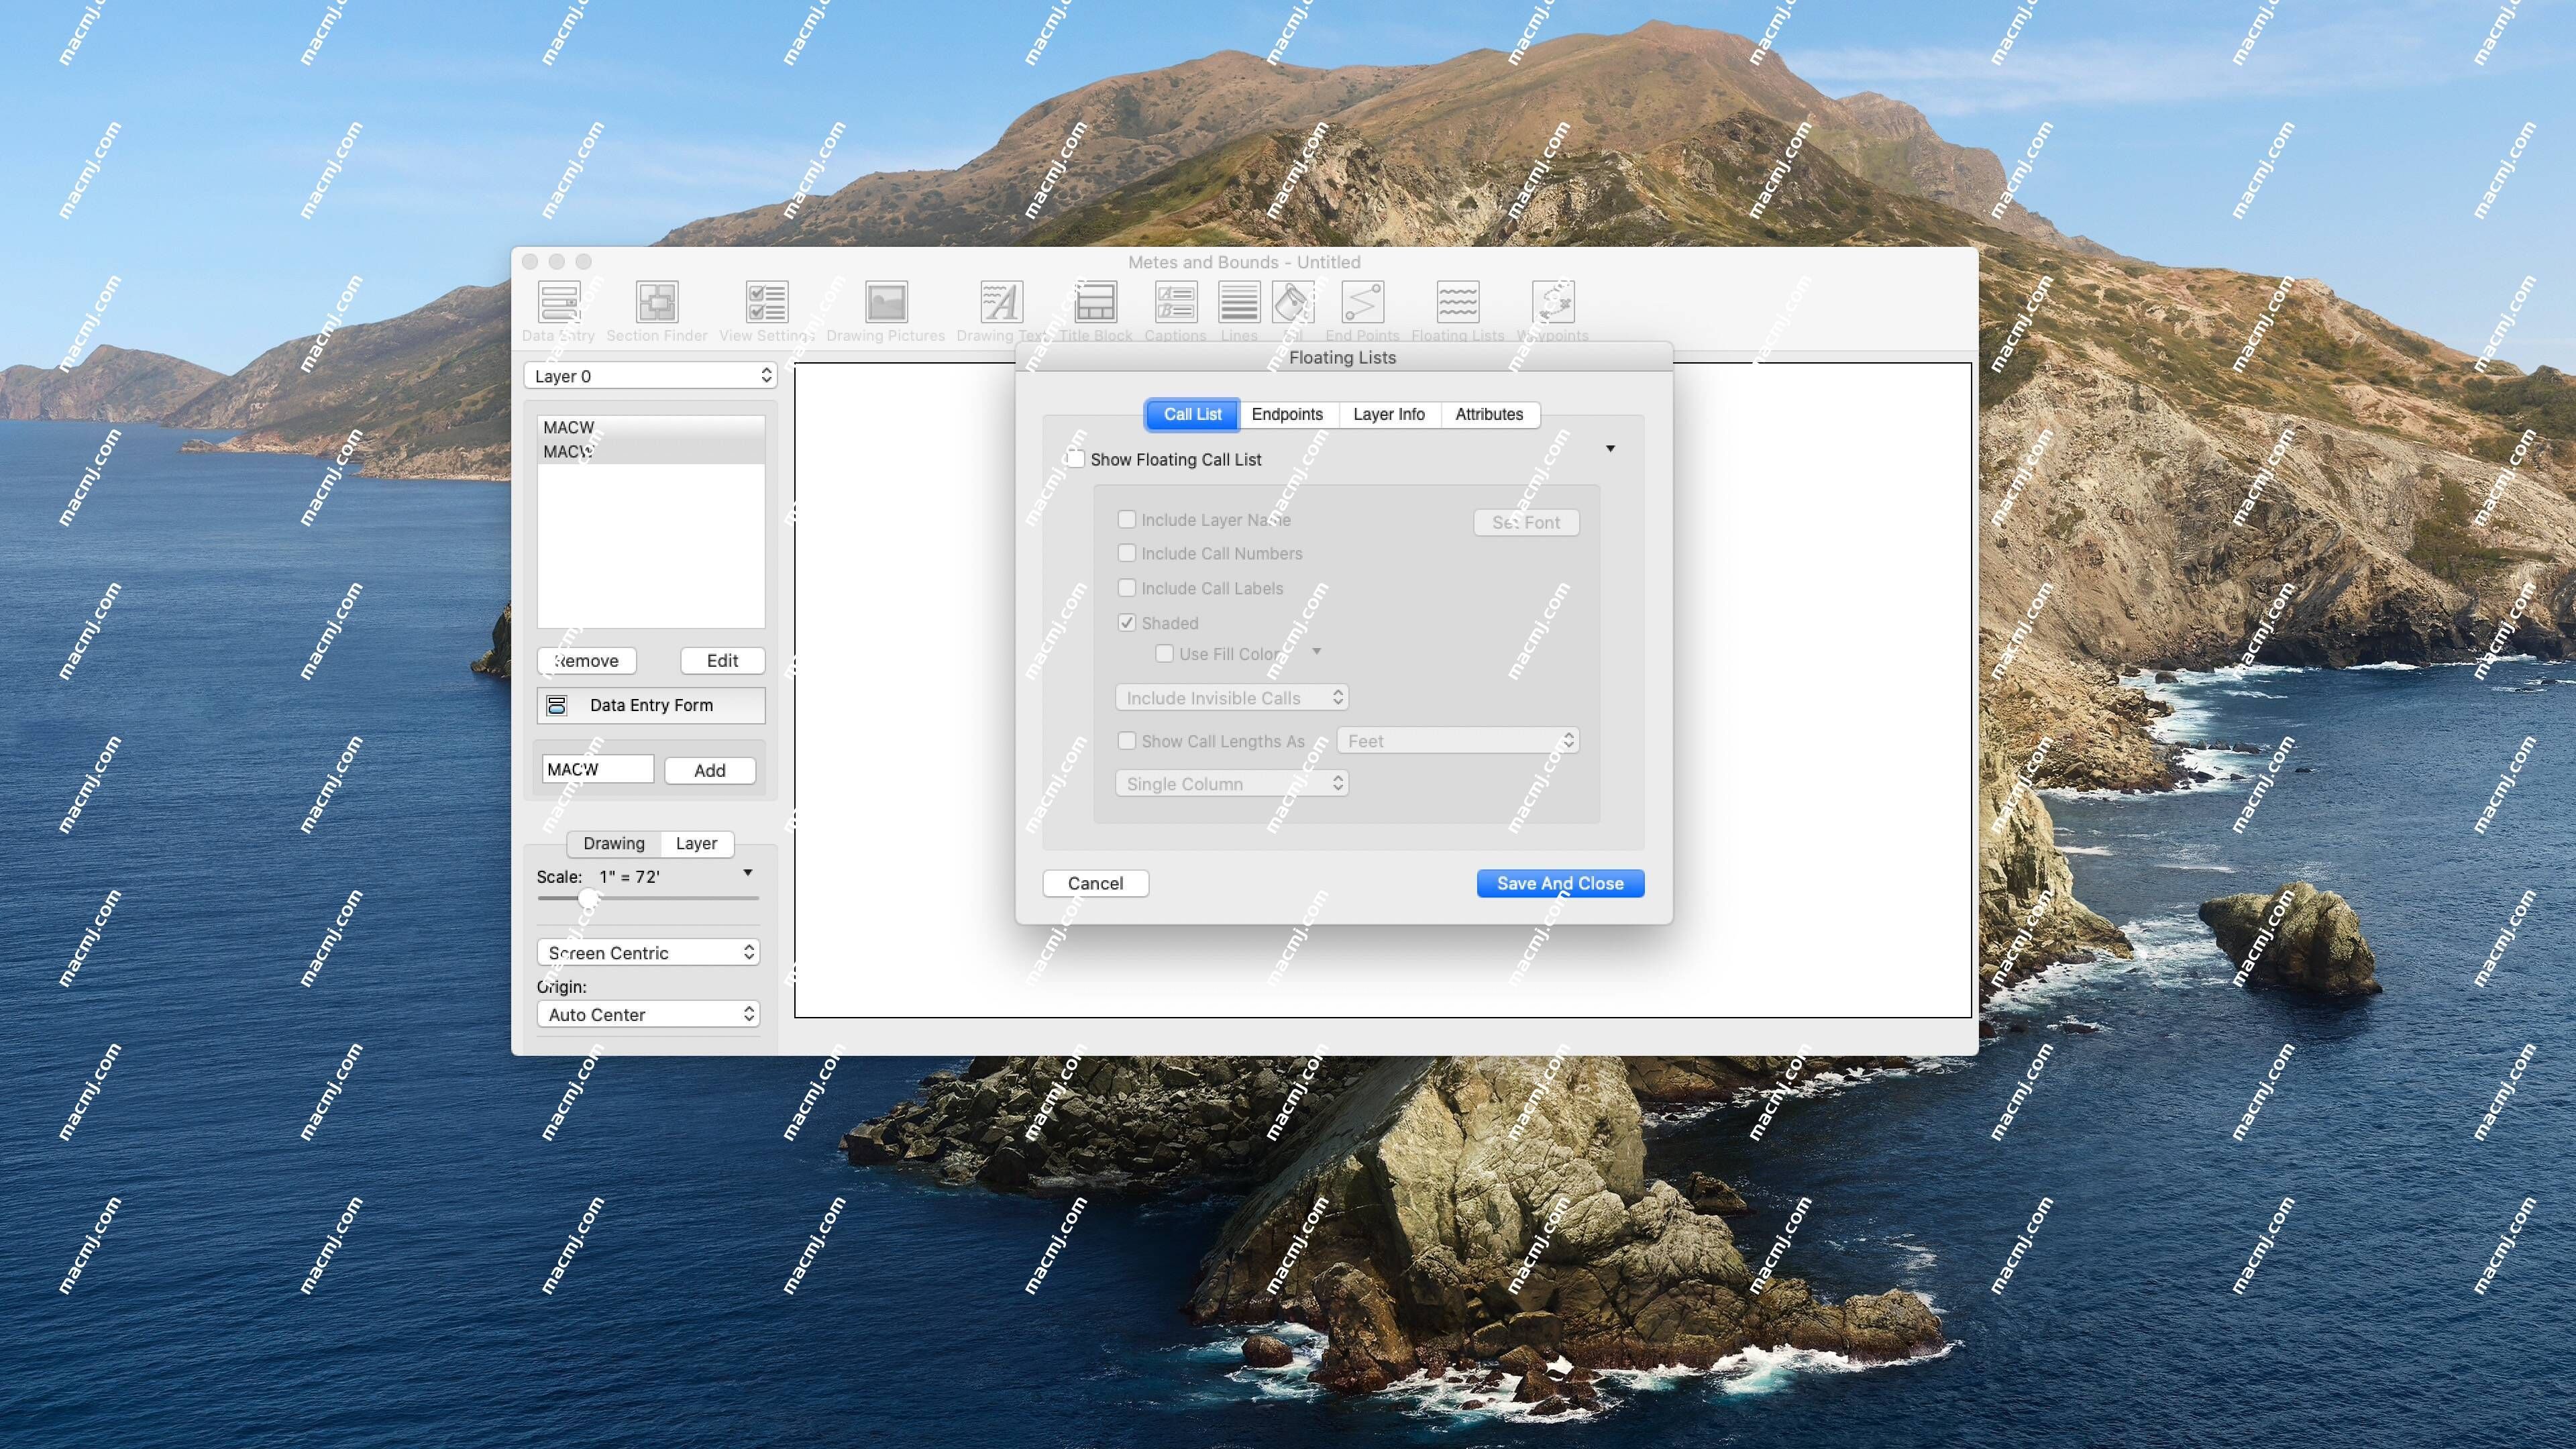Select the Drawing Text tool icon

tap(998, 305)
